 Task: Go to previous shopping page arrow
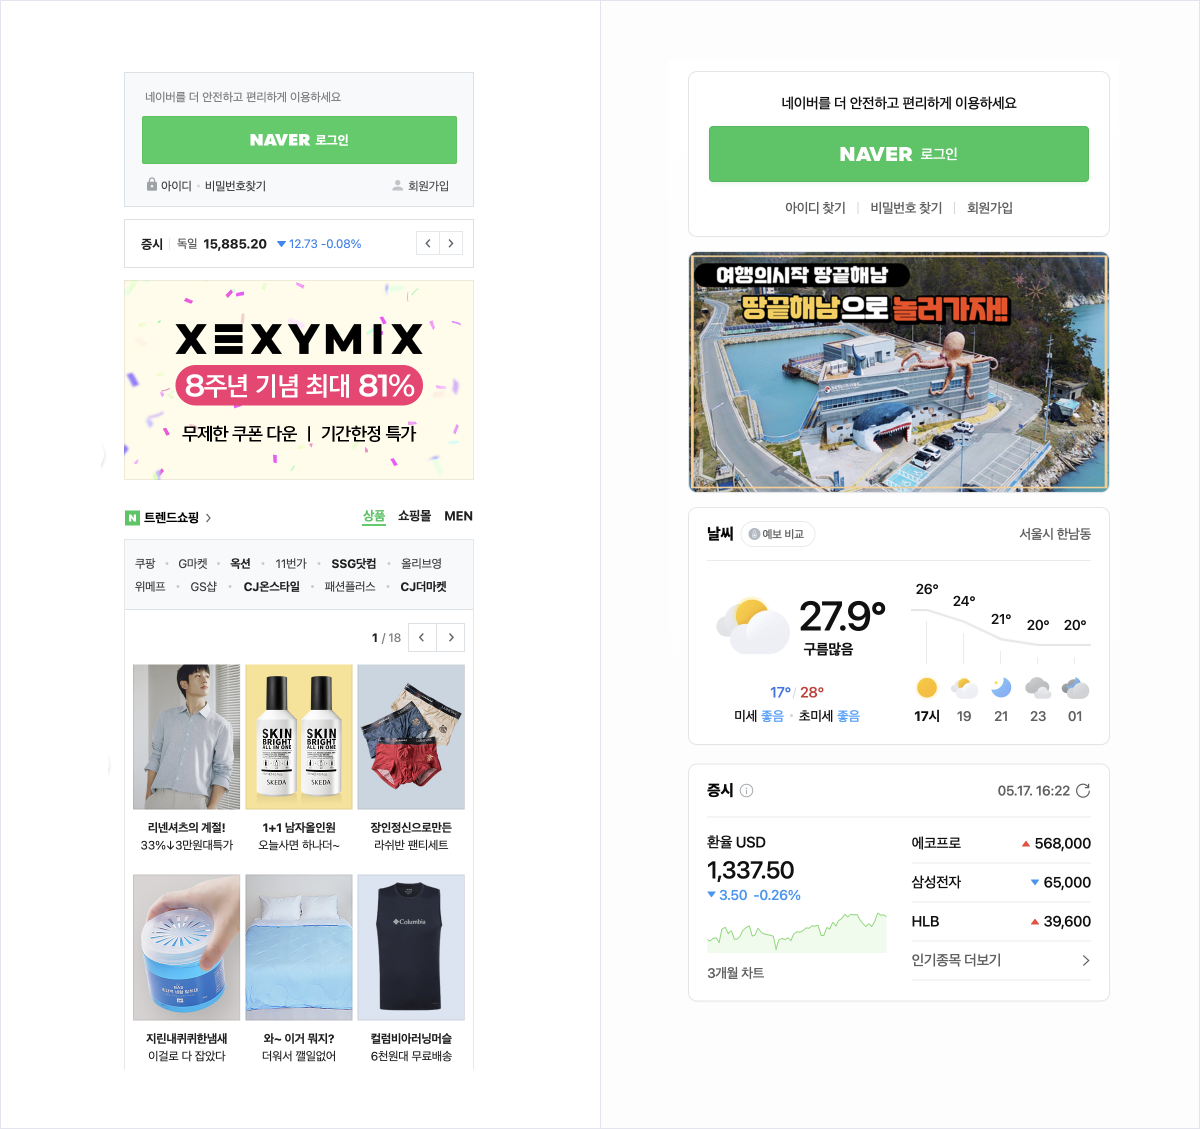coord(422,637)
